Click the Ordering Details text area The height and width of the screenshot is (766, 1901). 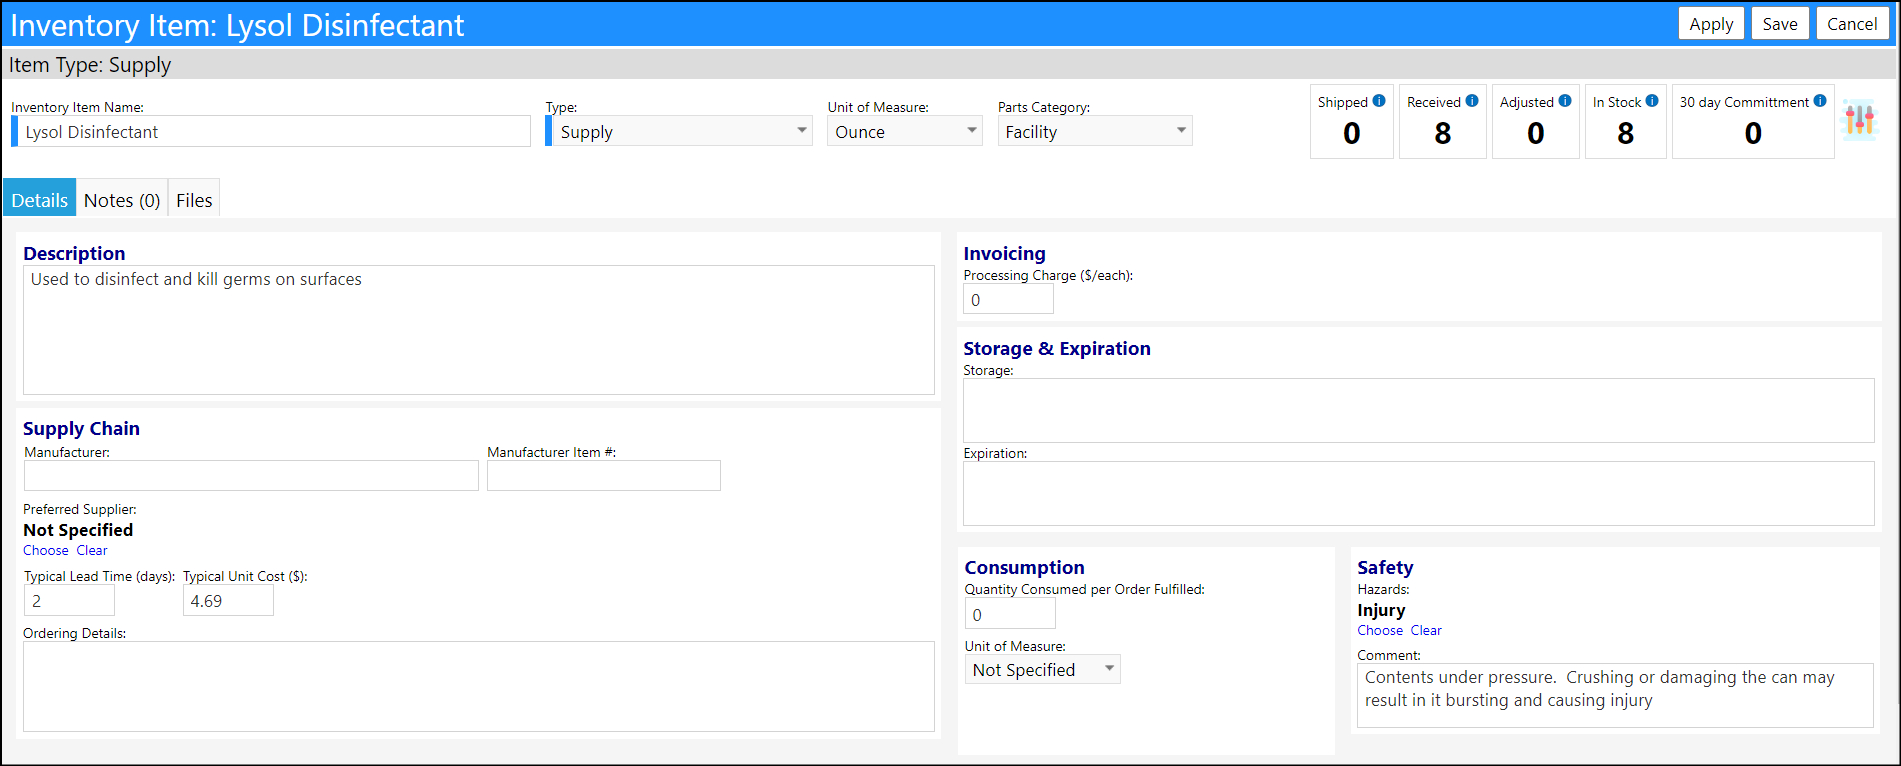(479, 686)
